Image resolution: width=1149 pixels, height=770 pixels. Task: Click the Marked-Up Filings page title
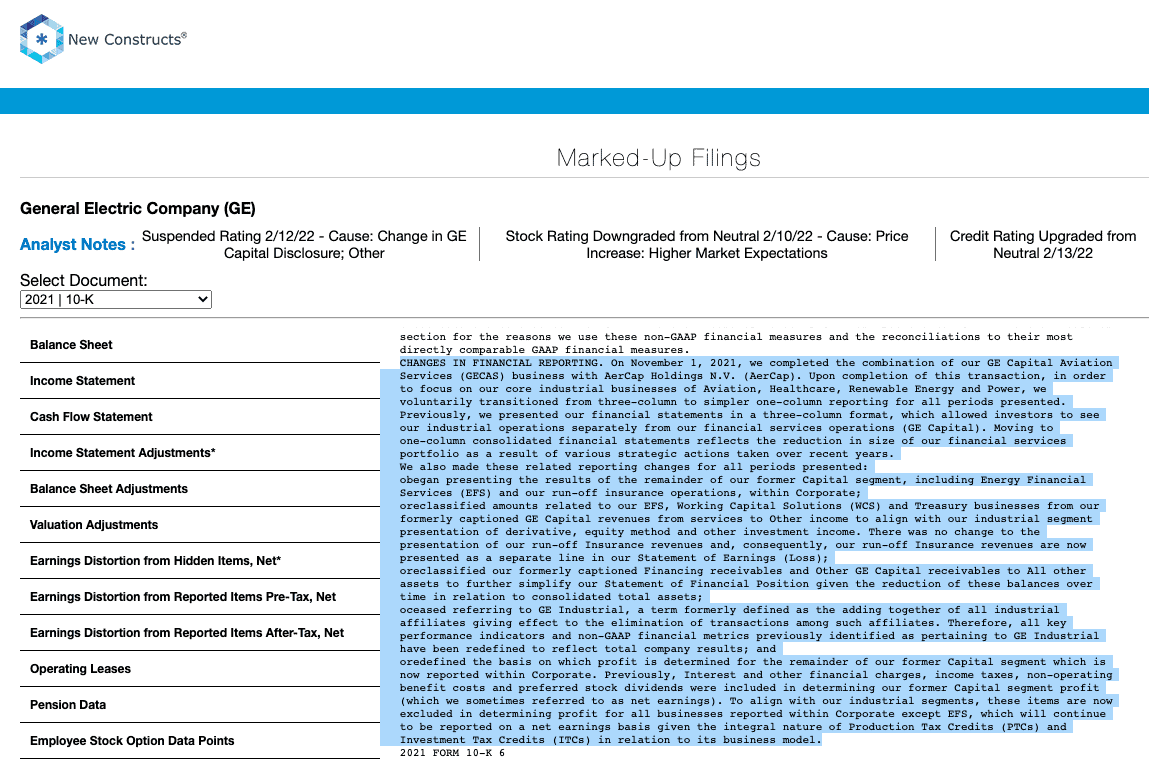pyautogui.click(x=659, y=158)
